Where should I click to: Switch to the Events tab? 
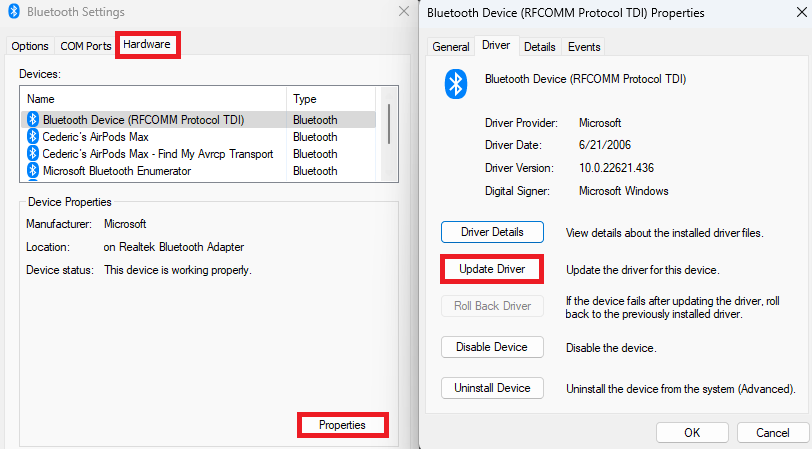click(584, 47)
